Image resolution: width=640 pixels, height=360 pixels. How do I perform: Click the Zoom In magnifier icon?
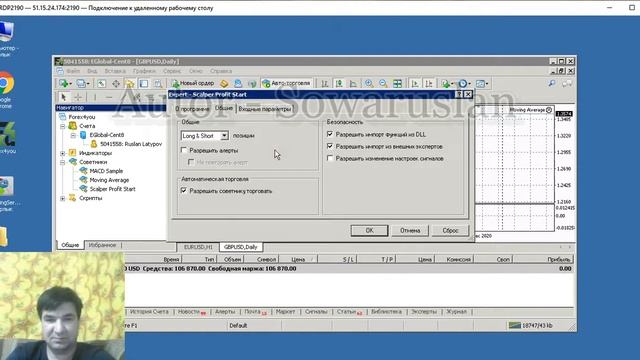point(369,84)
